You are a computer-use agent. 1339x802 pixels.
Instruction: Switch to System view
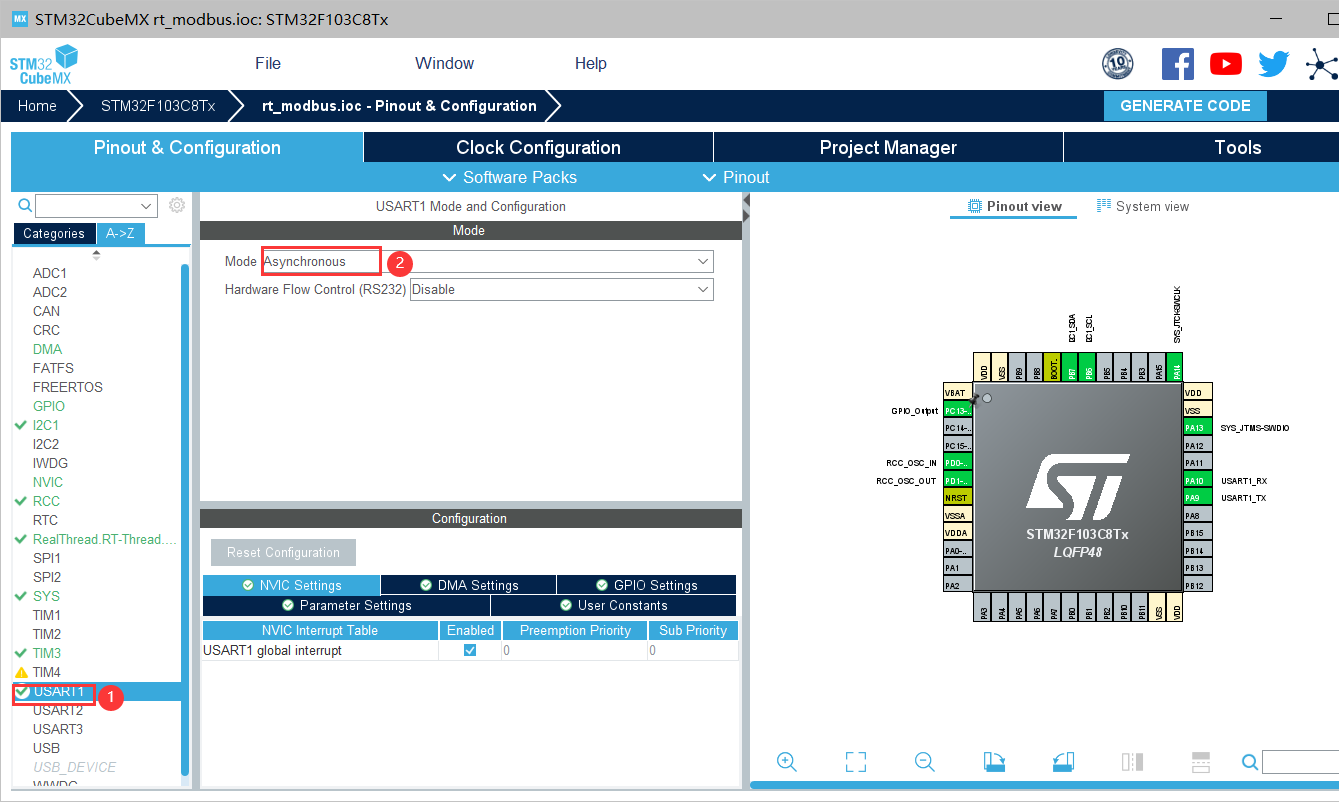pyautogui.click(x=1143, y=206)
